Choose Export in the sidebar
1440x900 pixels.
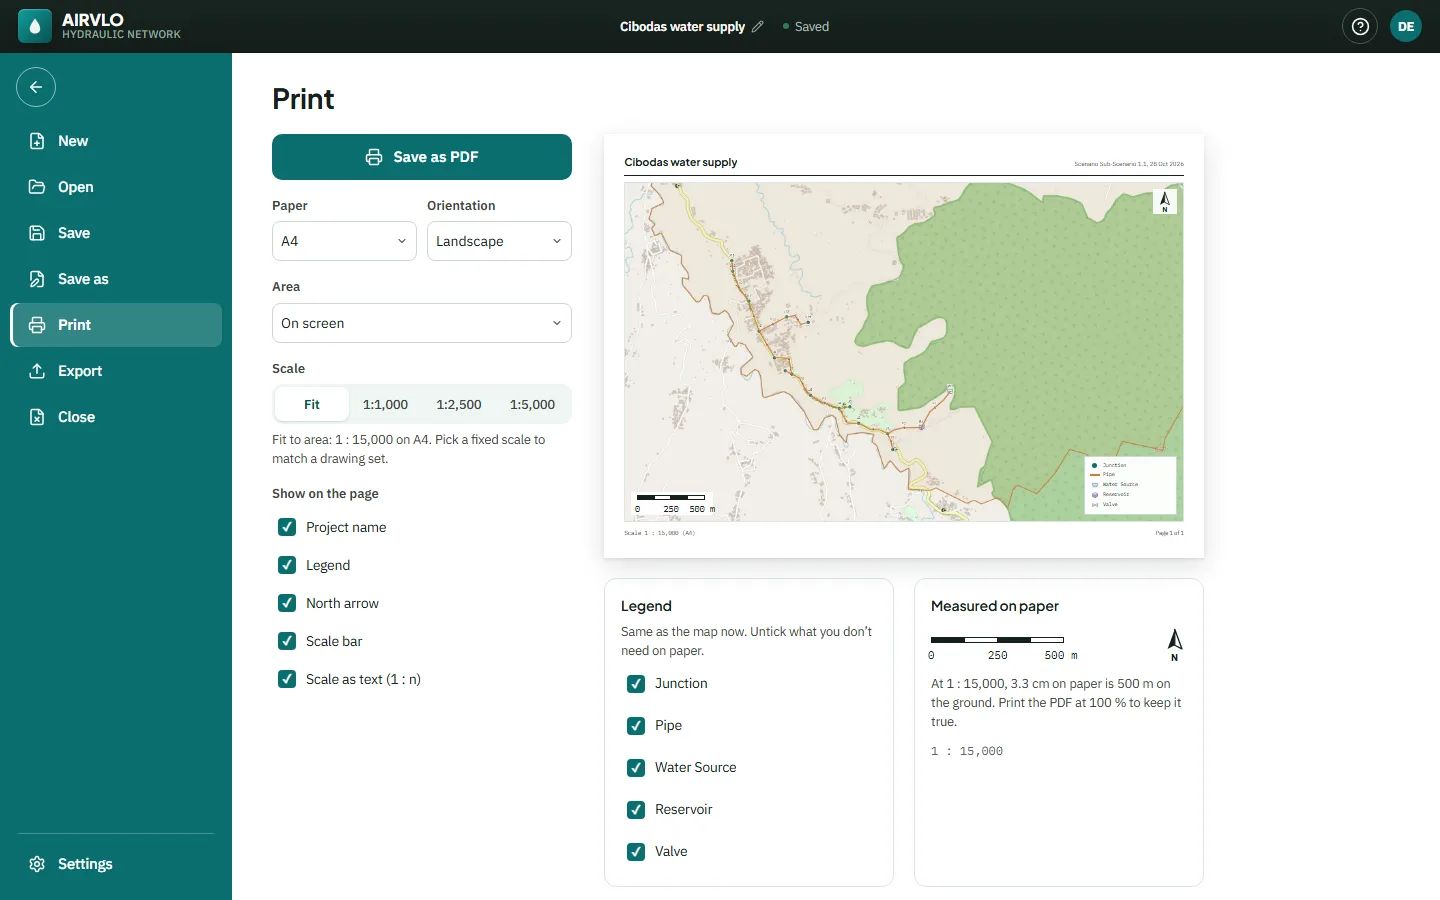point(116,371)
